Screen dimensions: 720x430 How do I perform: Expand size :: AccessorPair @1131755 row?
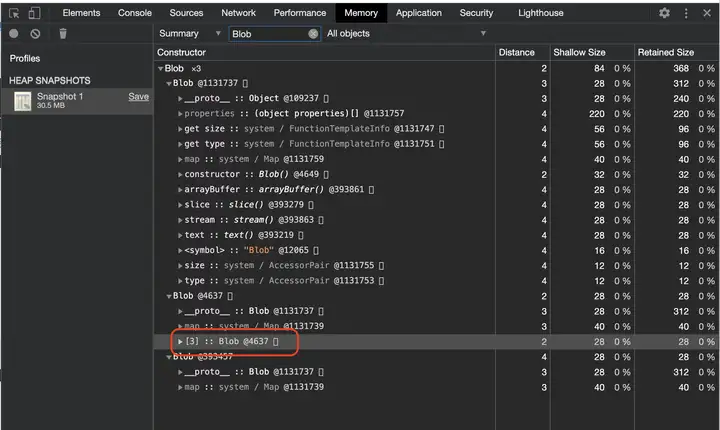[180, 266]
